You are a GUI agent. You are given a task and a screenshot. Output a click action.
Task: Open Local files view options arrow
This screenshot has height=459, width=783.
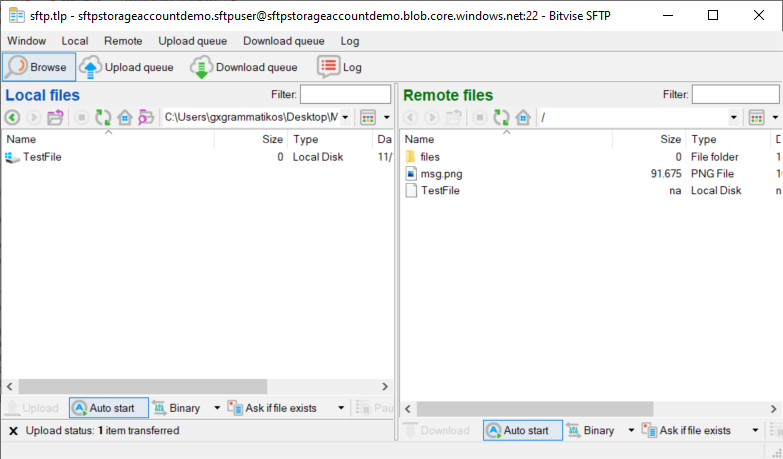[387, 118]
